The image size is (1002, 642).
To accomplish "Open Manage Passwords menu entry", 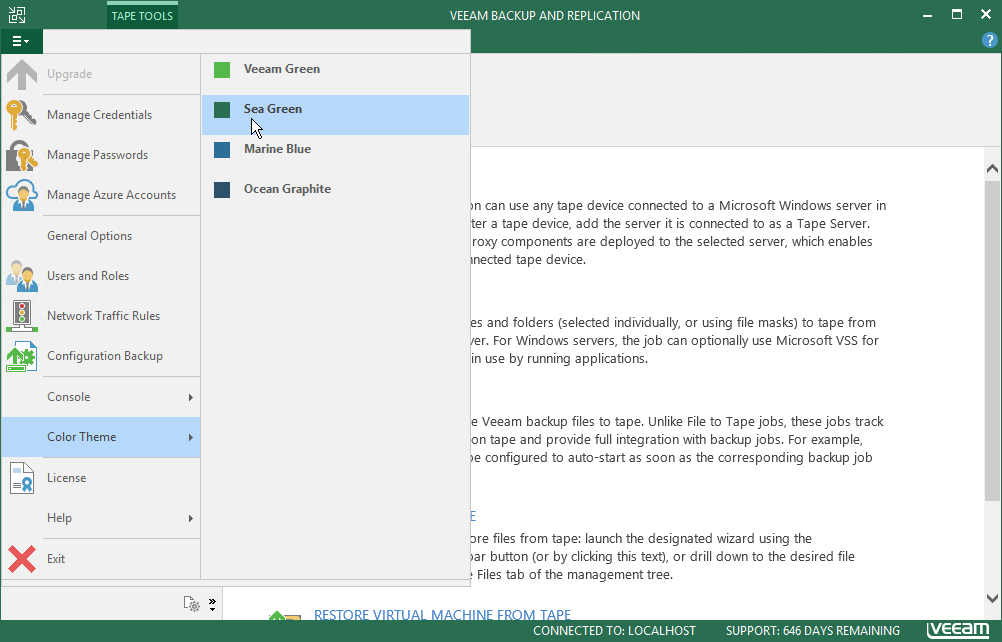I will click(101, 155).
